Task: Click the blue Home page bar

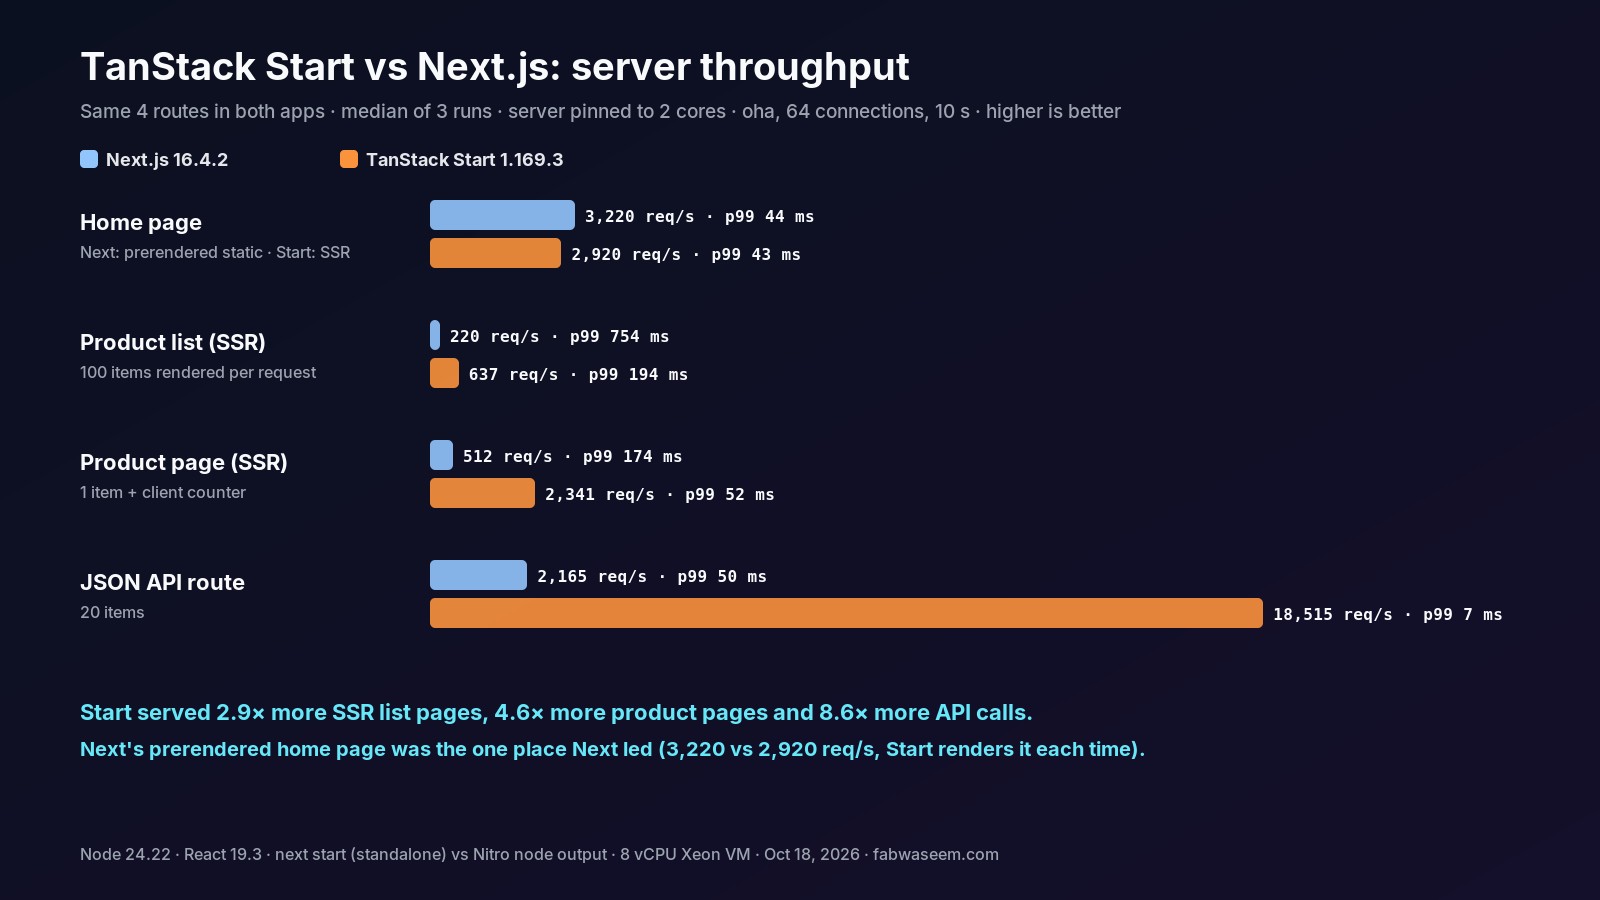Action: click(x=502, y=215)
